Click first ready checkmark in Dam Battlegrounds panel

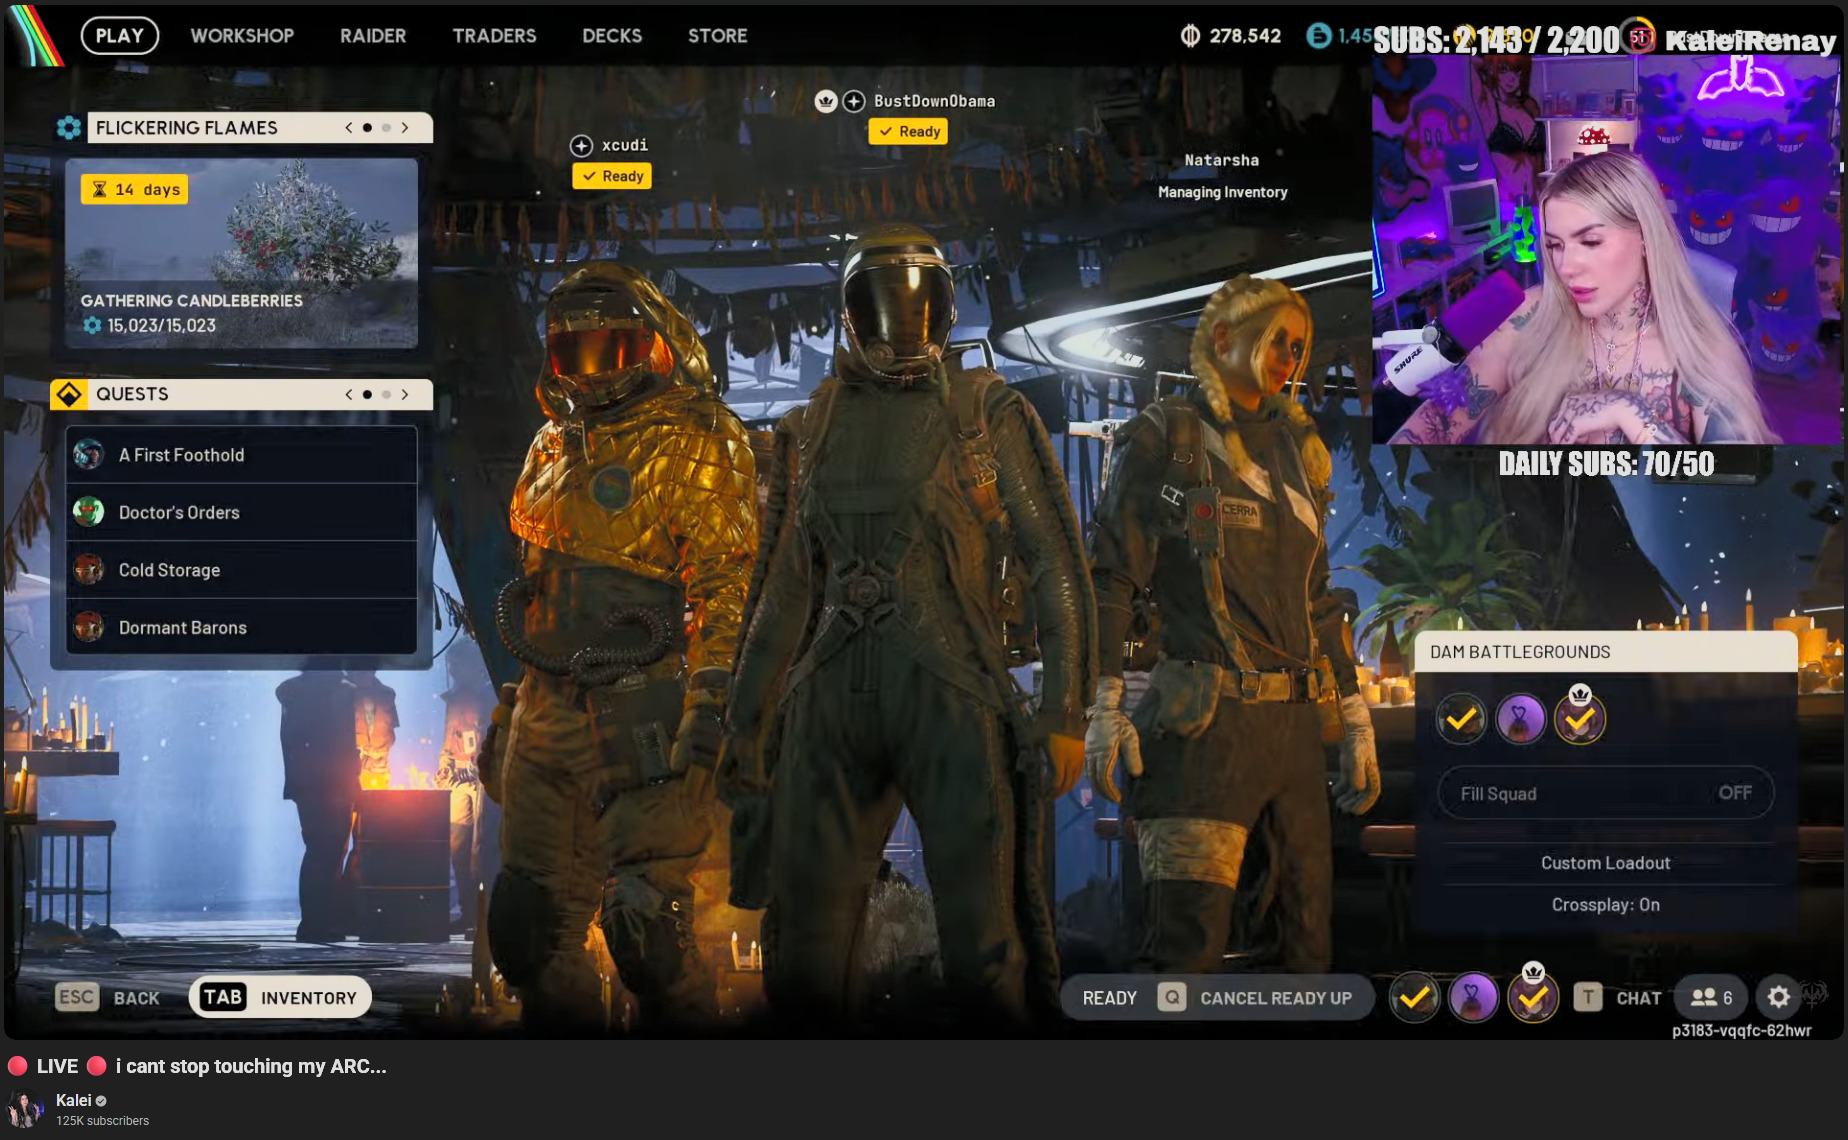(x=1461, y=718)
